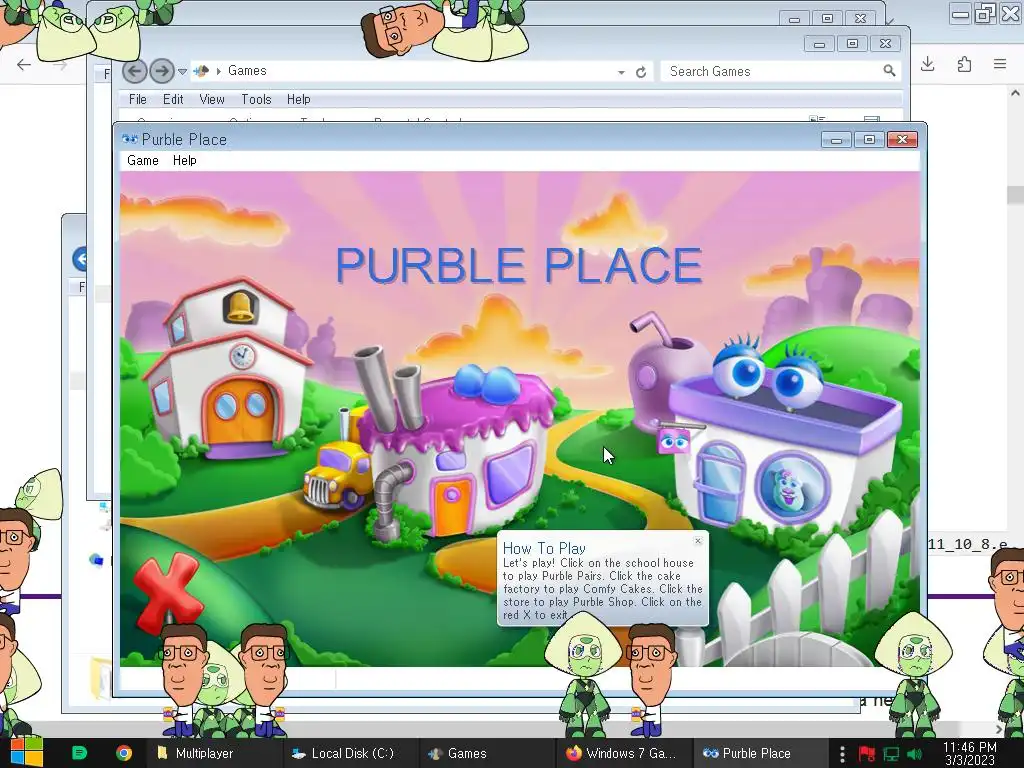Open the taskbar clock and date
This screenshot has width=1024, height=768.
(x=970, y=753)
